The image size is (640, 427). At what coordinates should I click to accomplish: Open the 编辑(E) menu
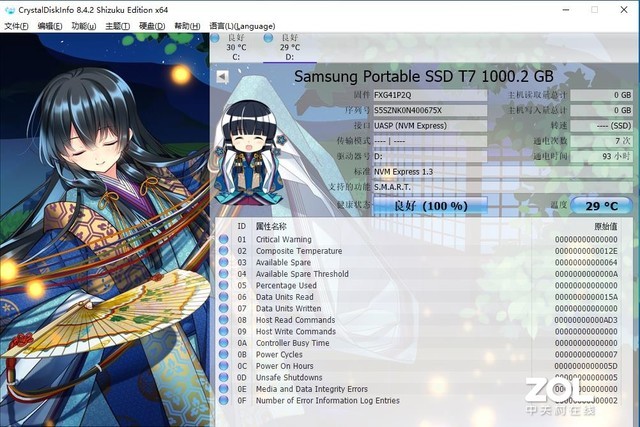click(50, 26)
